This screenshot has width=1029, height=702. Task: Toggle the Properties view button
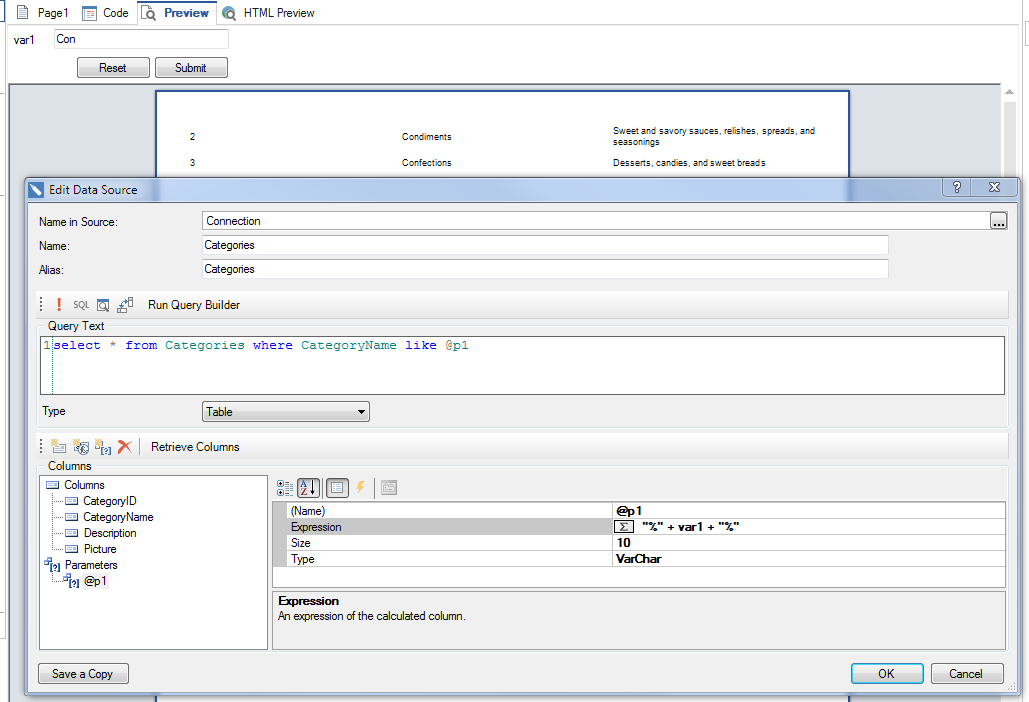click(x=337, y=487)
